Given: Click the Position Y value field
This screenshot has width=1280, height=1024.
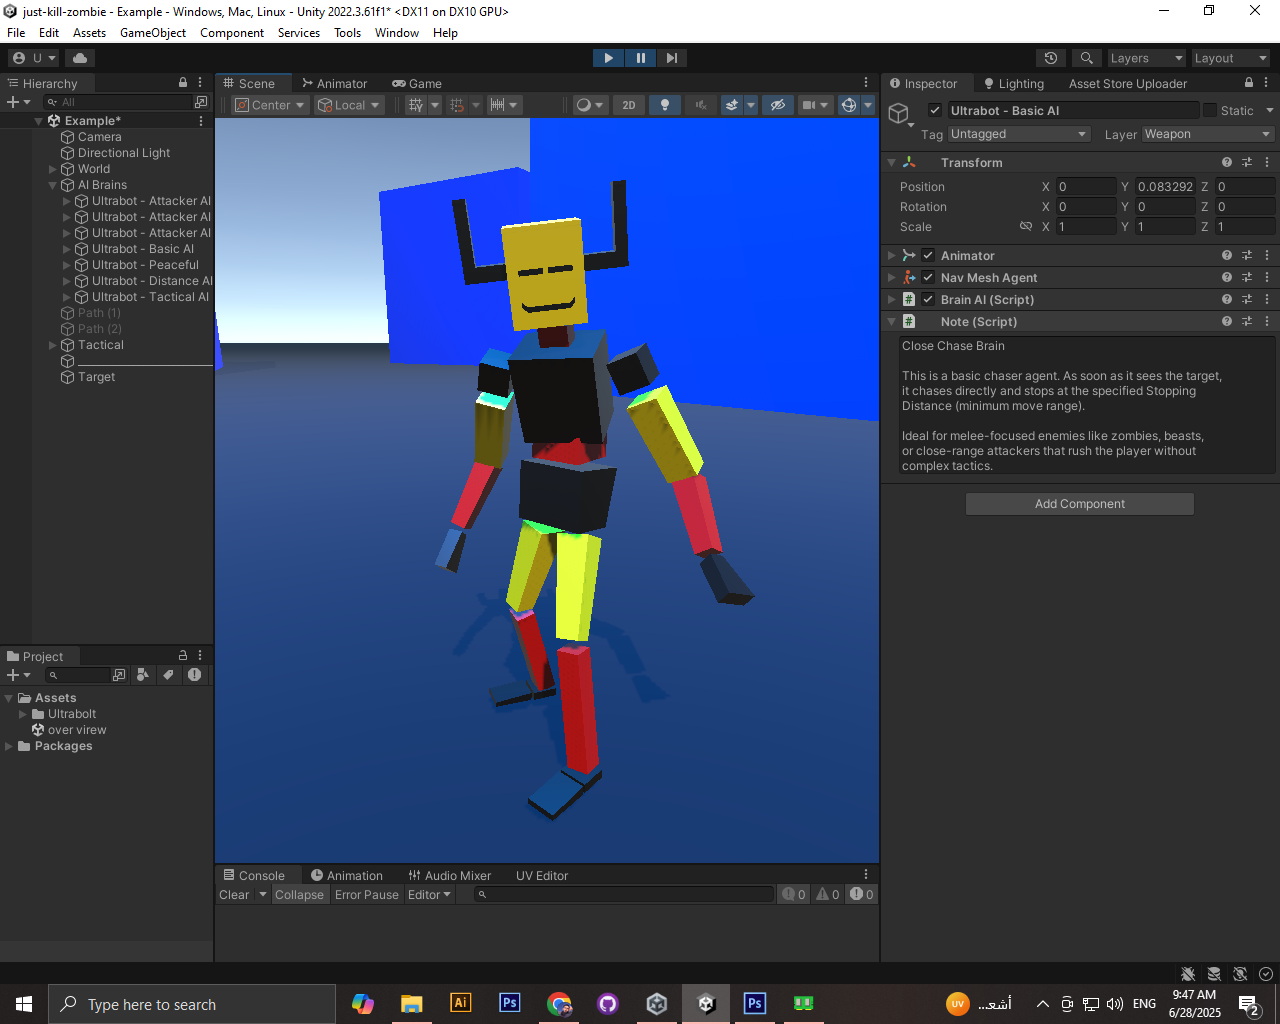Looking at the screenshot, I should (x=1165, y=187).
